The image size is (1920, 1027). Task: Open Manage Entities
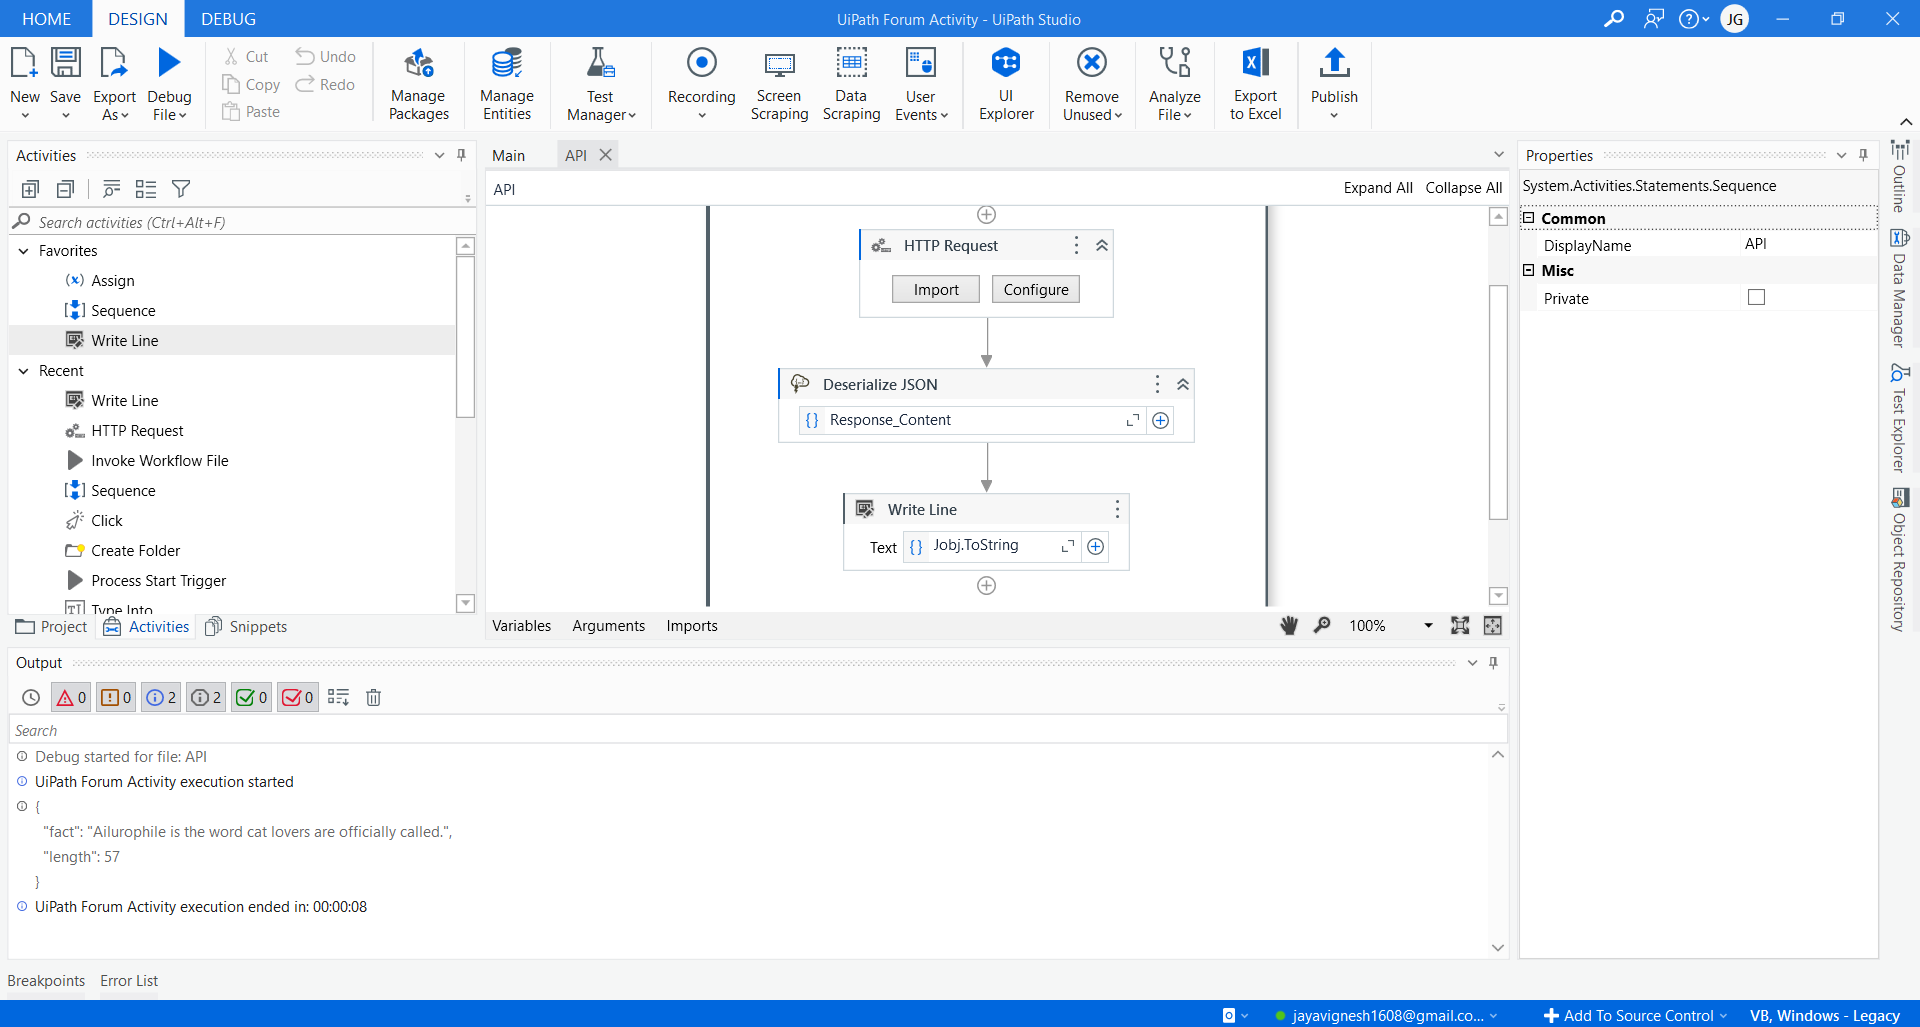[507, 84]
